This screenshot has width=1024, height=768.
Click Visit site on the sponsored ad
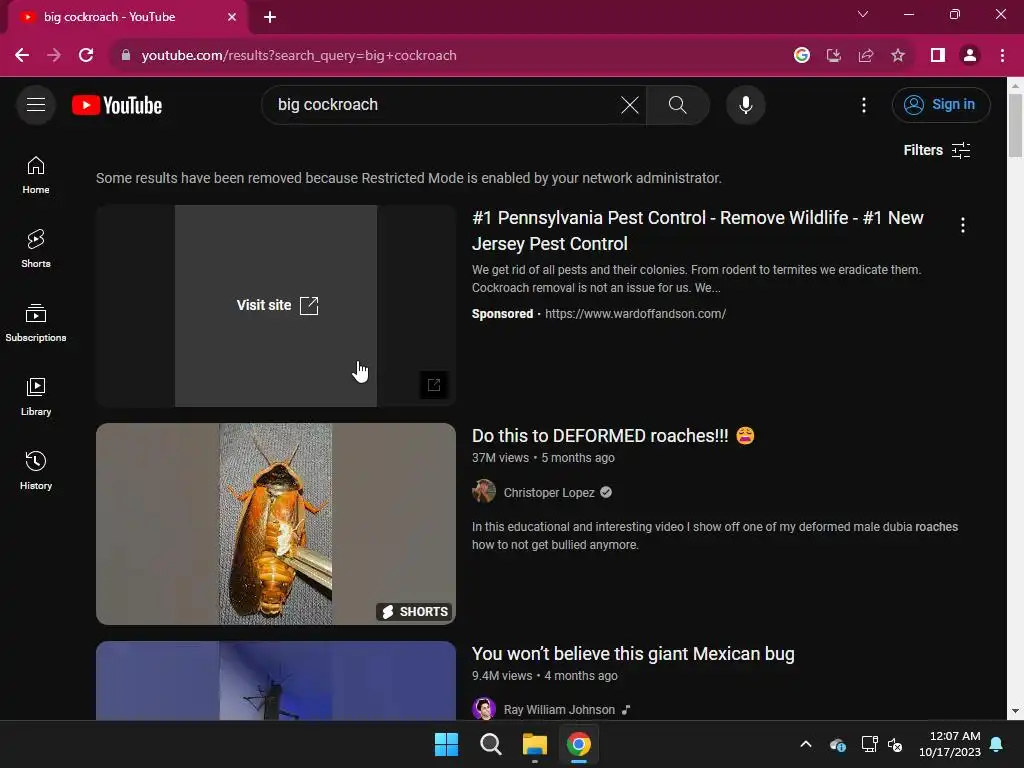click(x=277, y=305)
